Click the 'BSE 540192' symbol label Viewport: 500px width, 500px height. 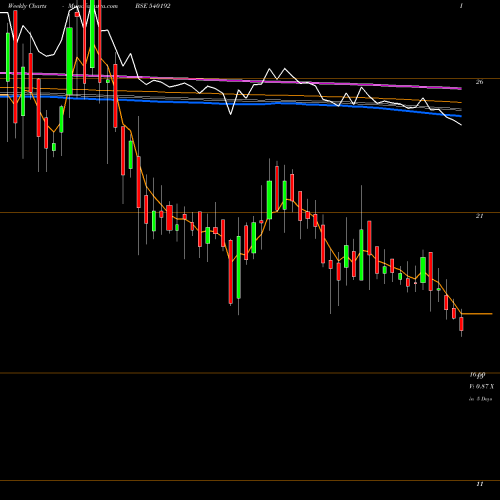[x=153, y=6]
